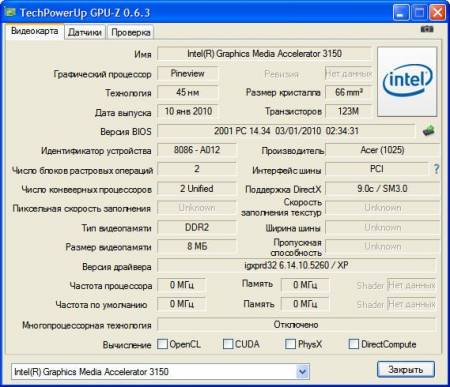Click the Acer (1025) vendor field

coord(382,150)
